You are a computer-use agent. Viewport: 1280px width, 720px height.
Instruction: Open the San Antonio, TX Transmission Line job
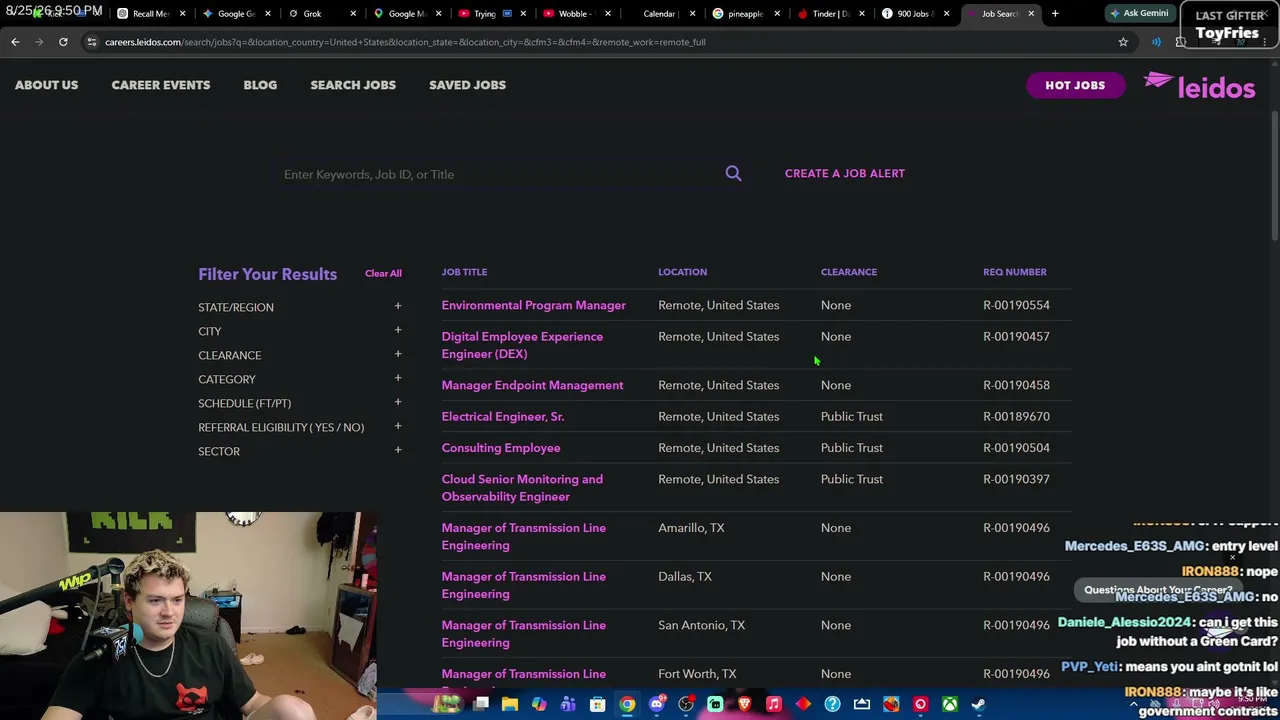pos(524,634)
